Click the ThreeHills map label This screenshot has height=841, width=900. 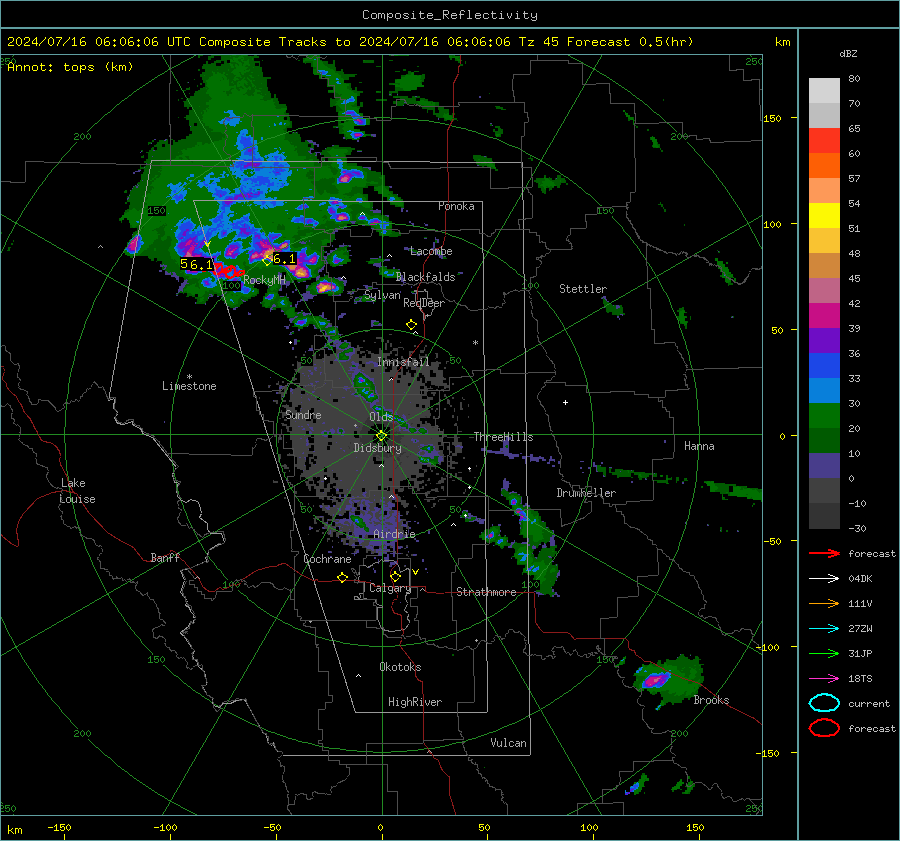[x=503, y=437]
